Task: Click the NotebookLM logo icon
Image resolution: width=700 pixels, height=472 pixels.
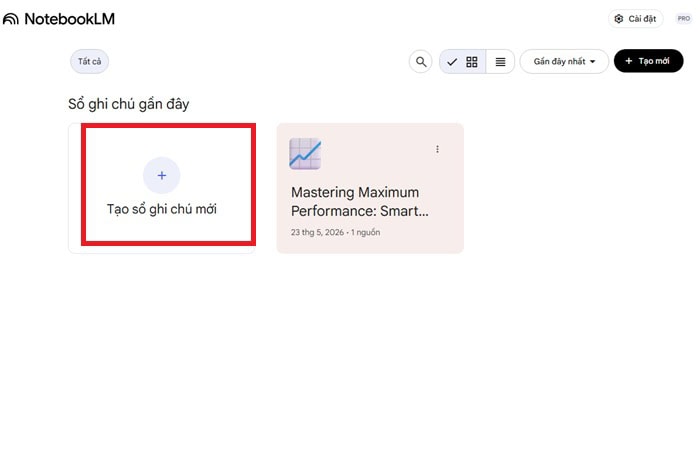Action: click(11, 19)
